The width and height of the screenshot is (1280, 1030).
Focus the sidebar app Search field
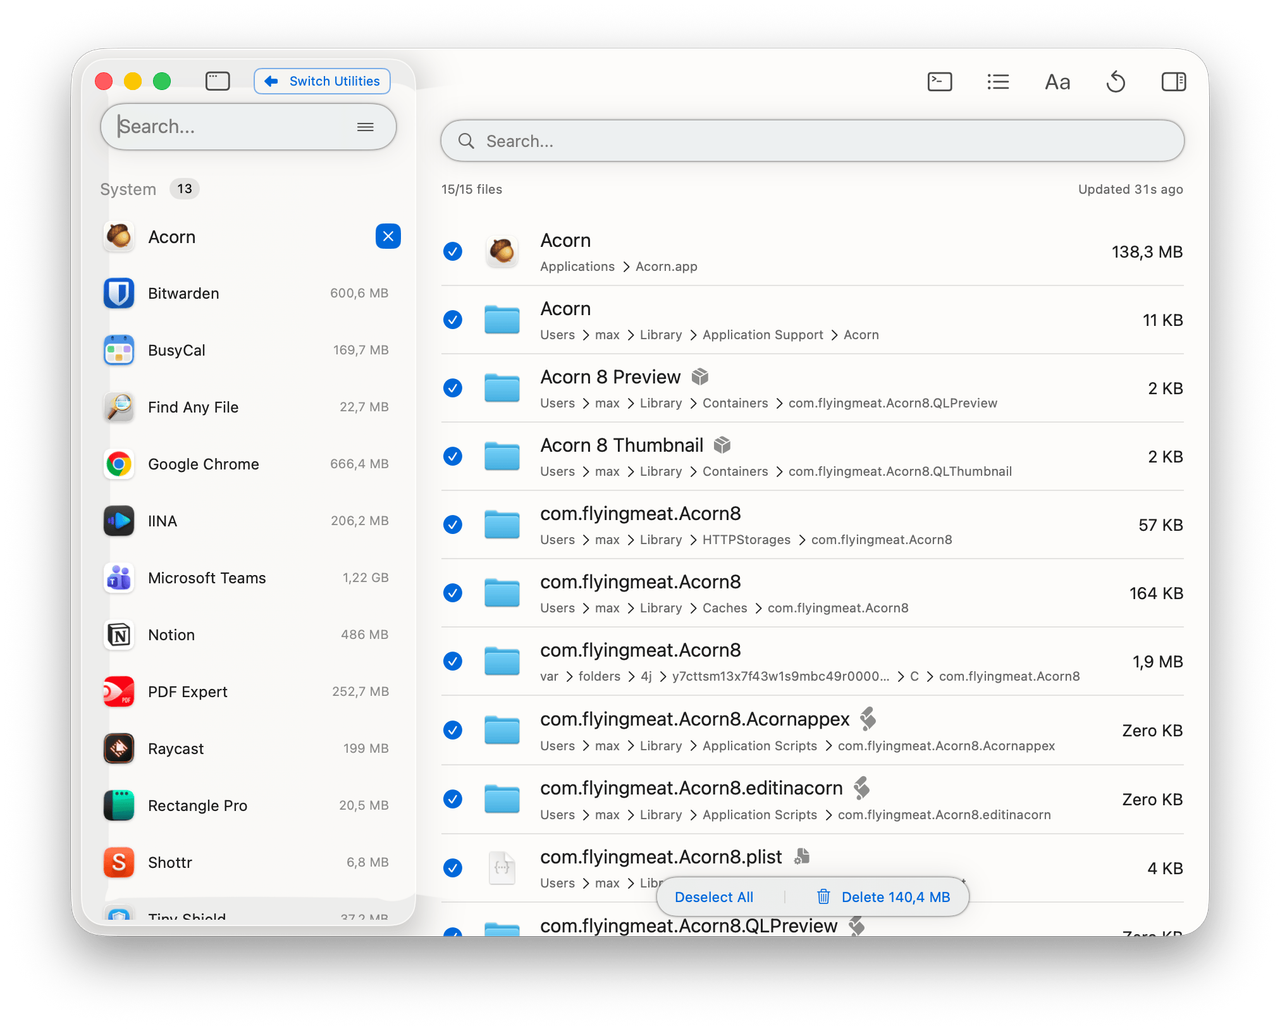(x=248, y=127)
